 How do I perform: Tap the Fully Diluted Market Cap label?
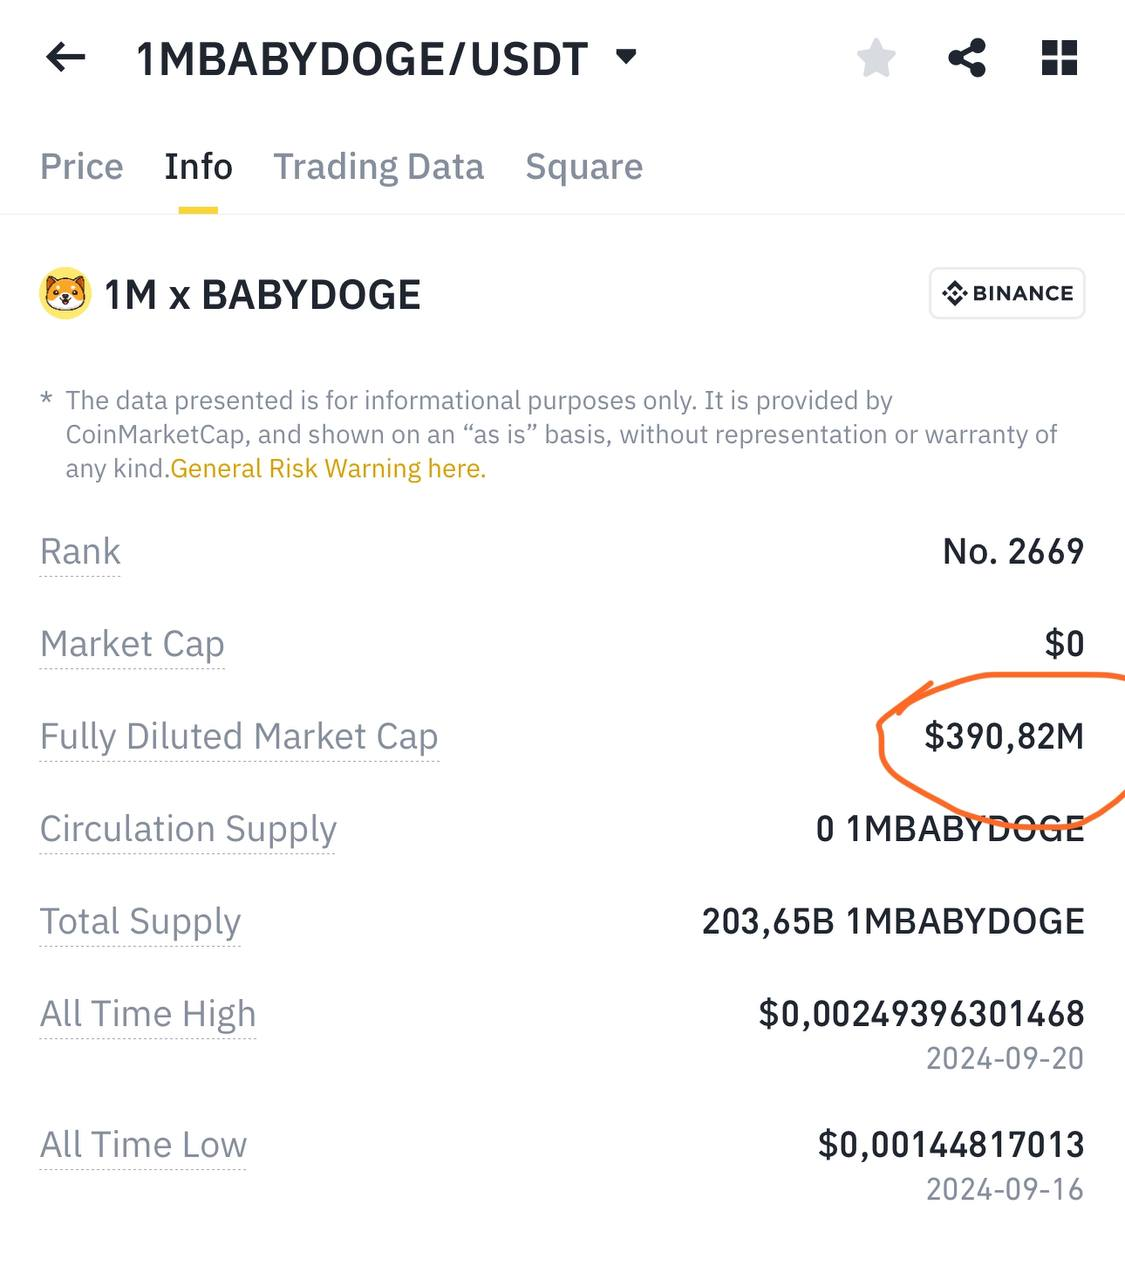(239, 737)
